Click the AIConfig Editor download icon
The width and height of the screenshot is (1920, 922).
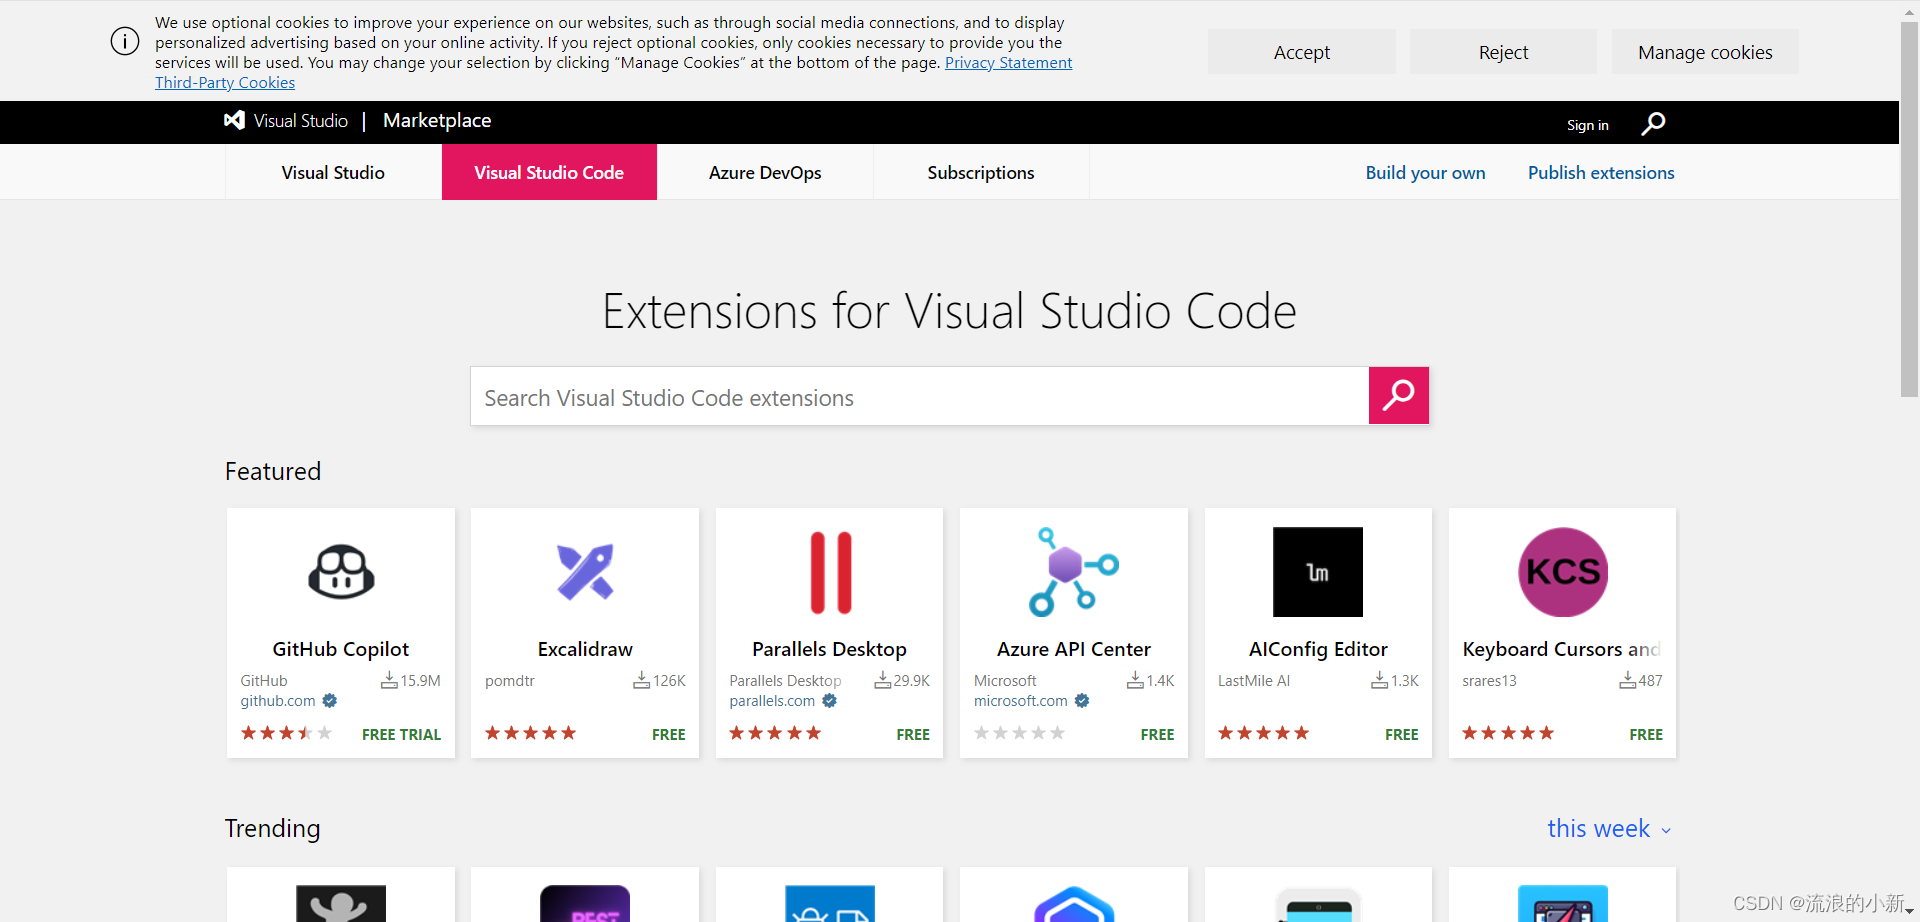[1380, 680]
